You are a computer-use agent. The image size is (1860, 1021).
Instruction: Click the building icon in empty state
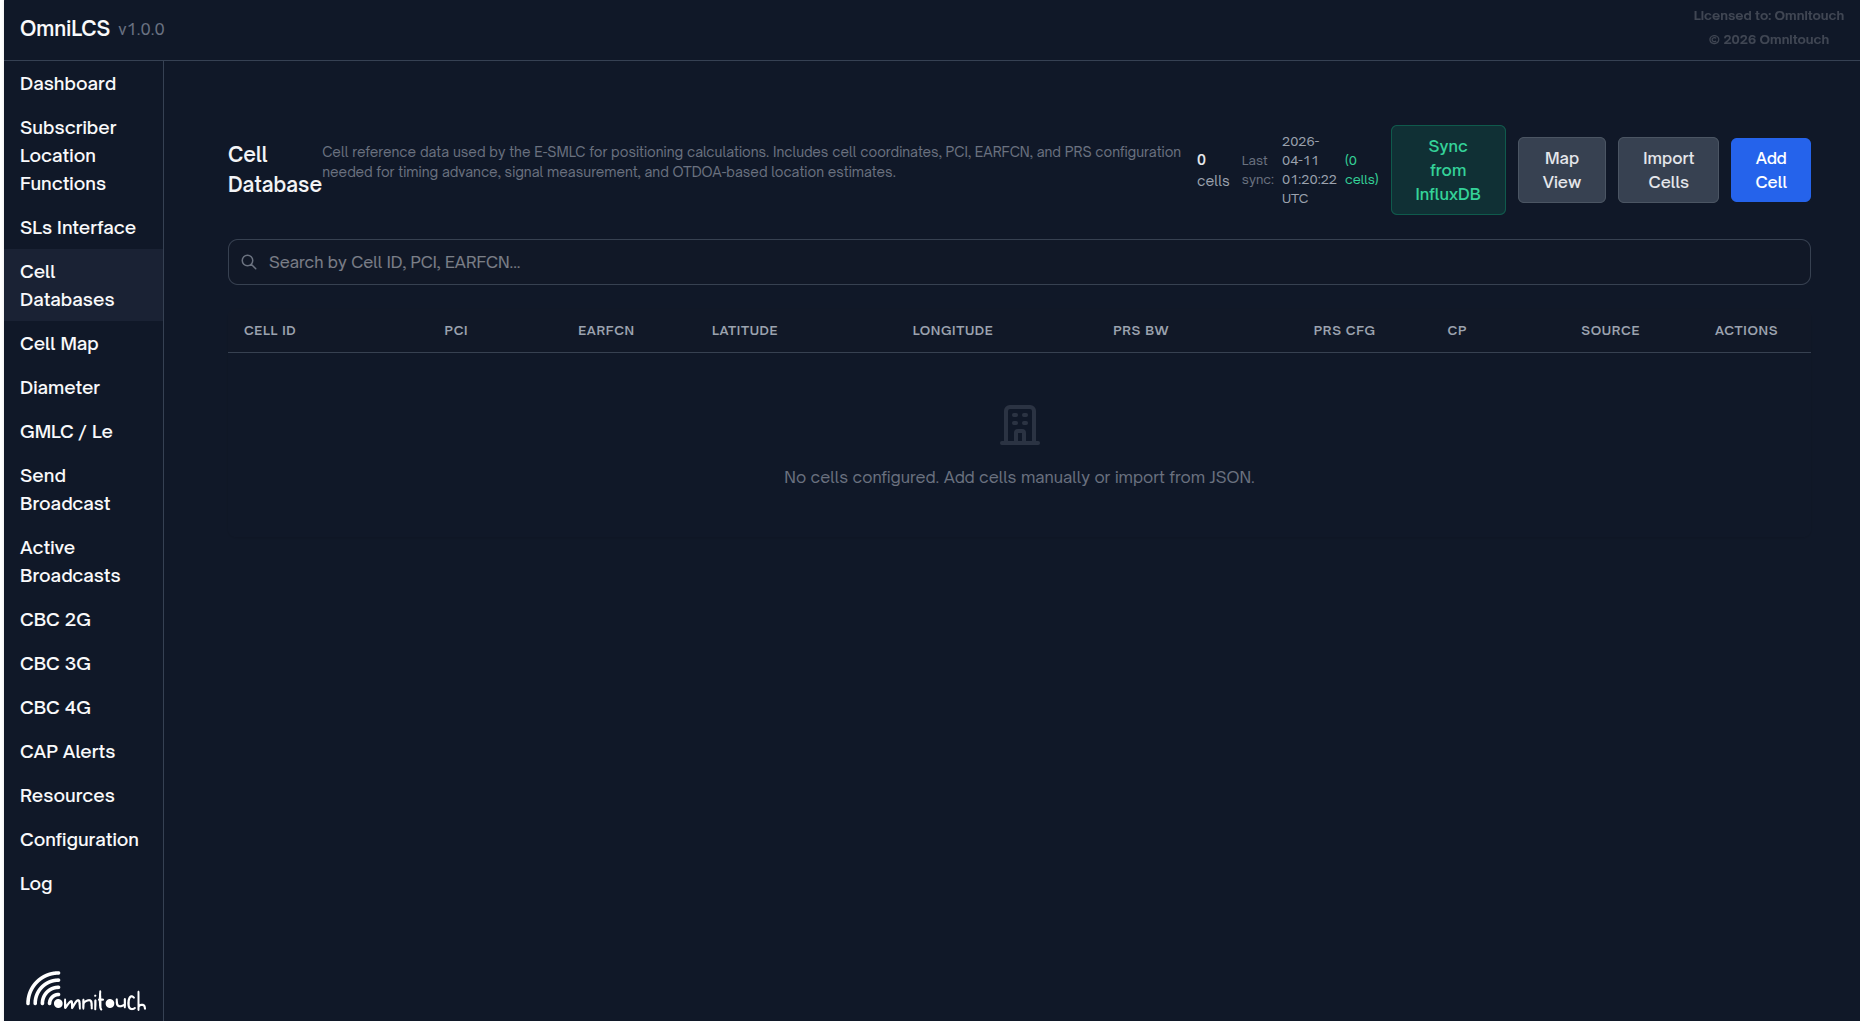(x=1019, y=424)
